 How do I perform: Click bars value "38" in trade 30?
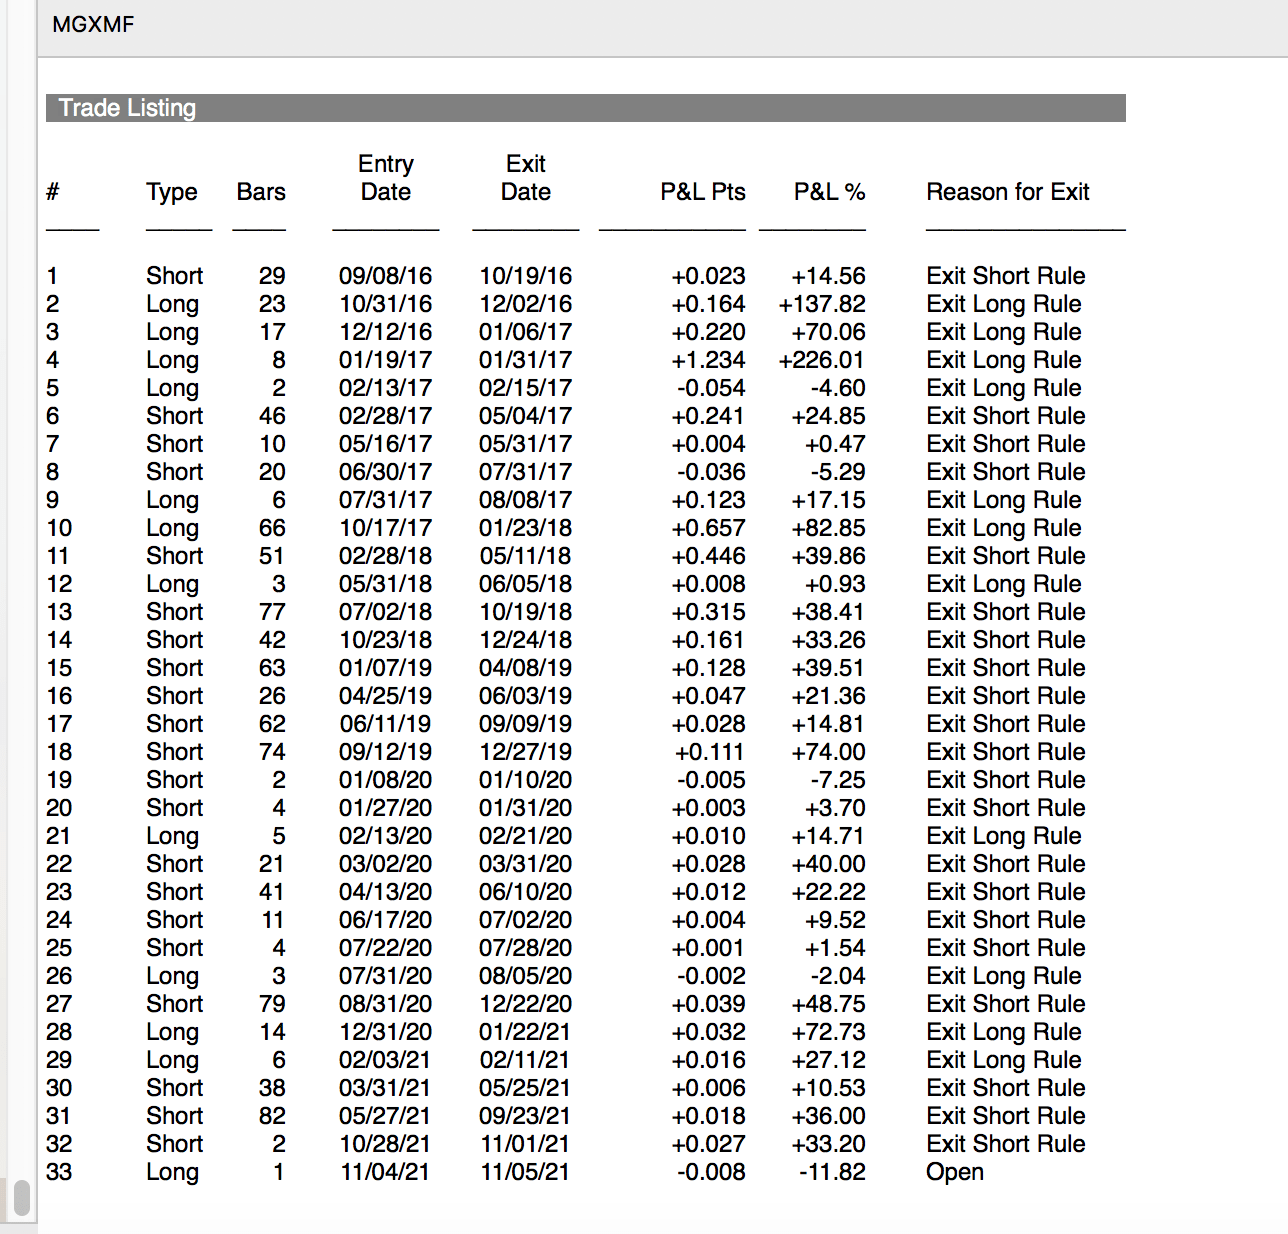[x=272, y=1088]
